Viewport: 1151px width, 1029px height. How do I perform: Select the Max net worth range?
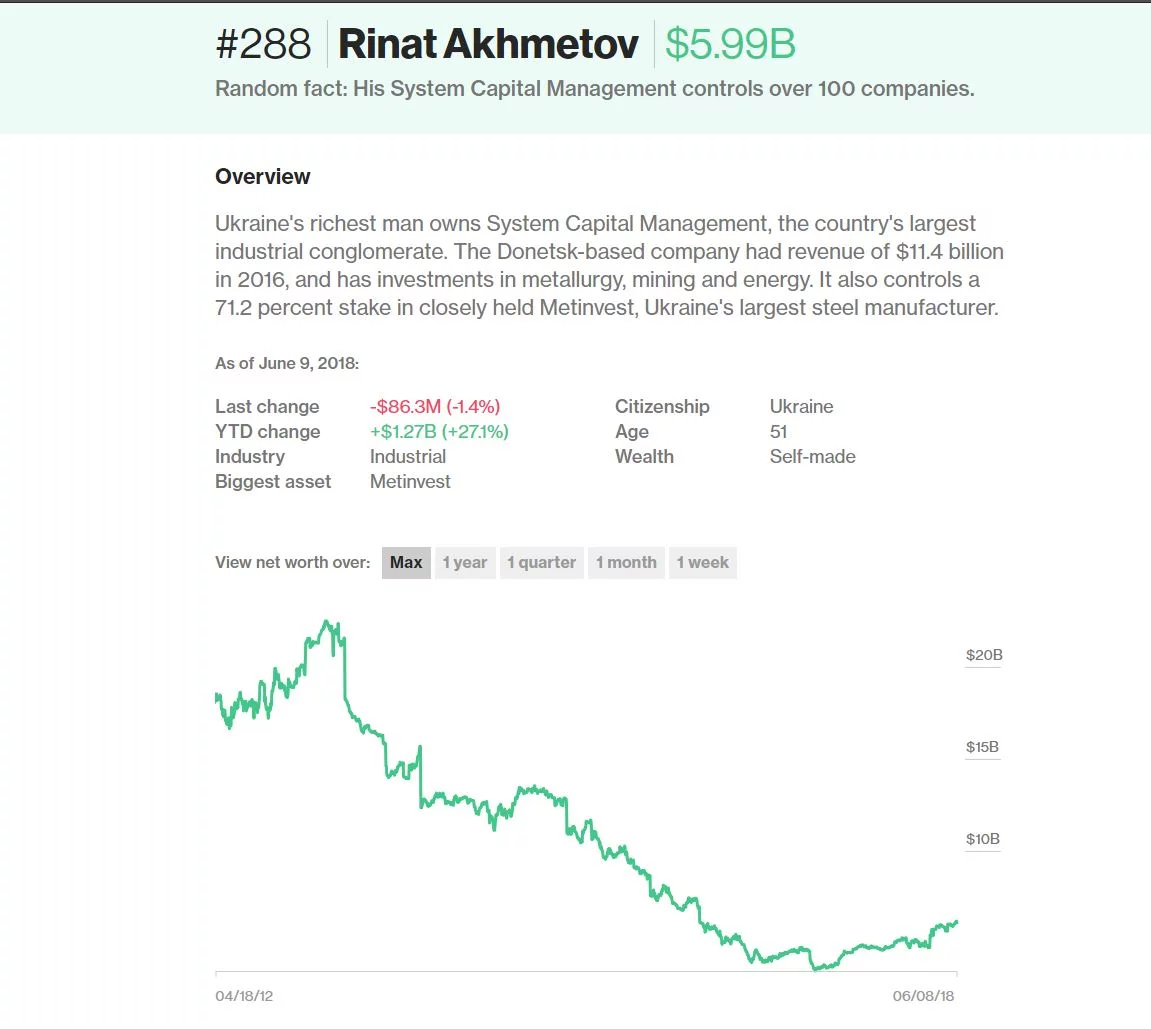[406, 563]
